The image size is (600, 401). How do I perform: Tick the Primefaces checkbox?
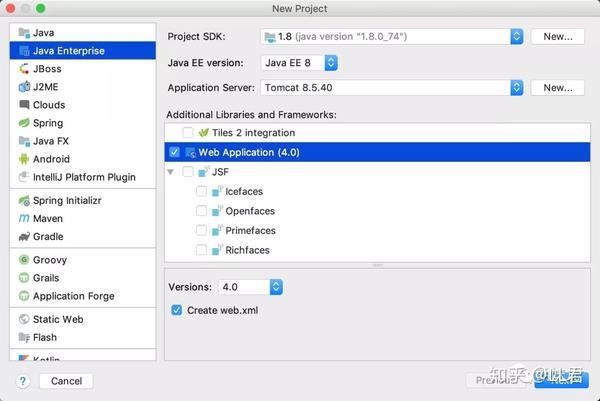click(201, 230)
